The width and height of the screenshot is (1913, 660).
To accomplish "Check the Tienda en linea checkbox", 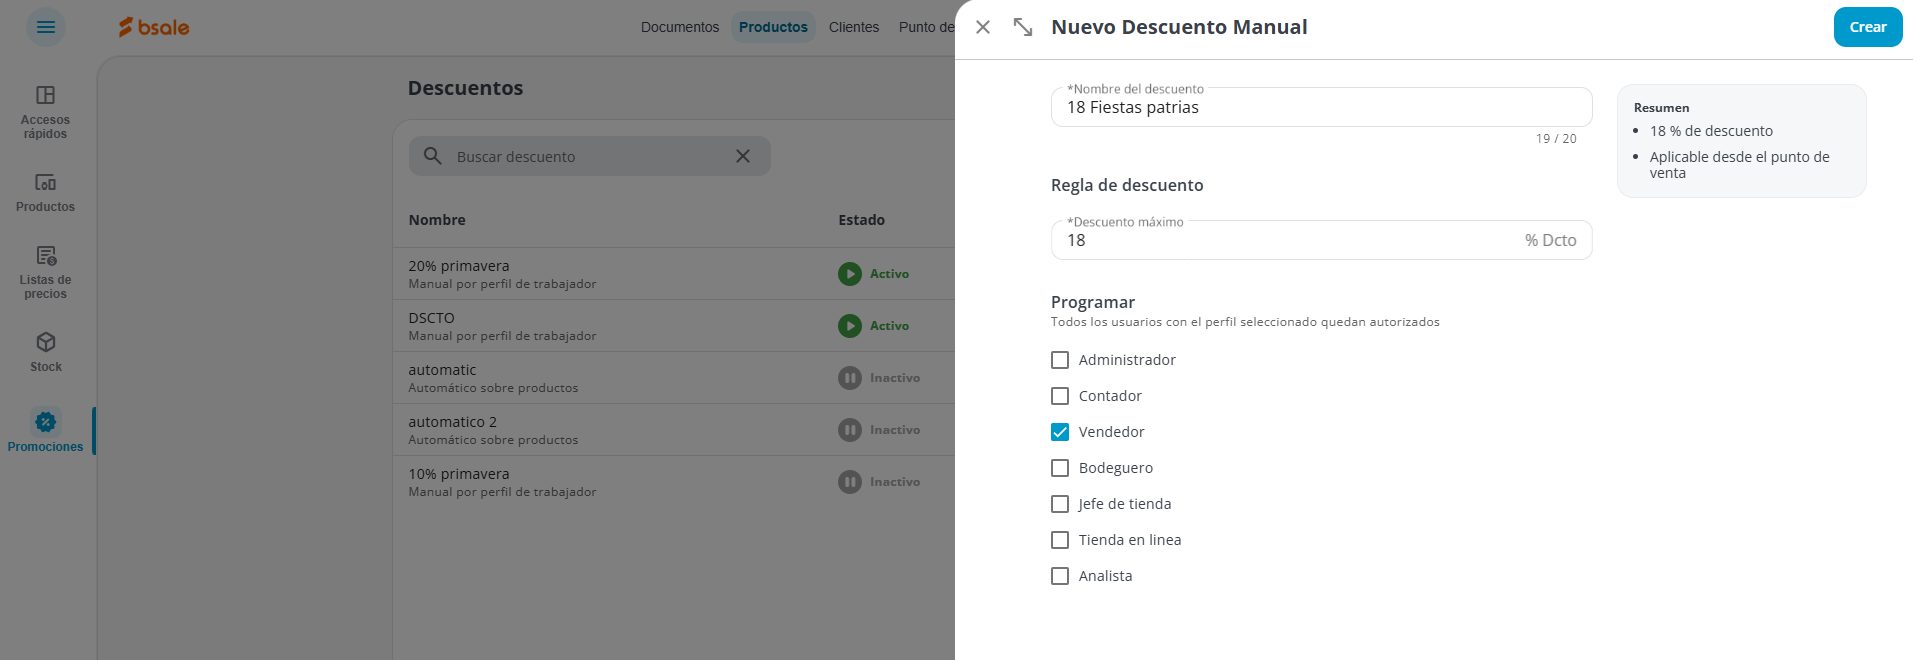I will point(1060,540).
